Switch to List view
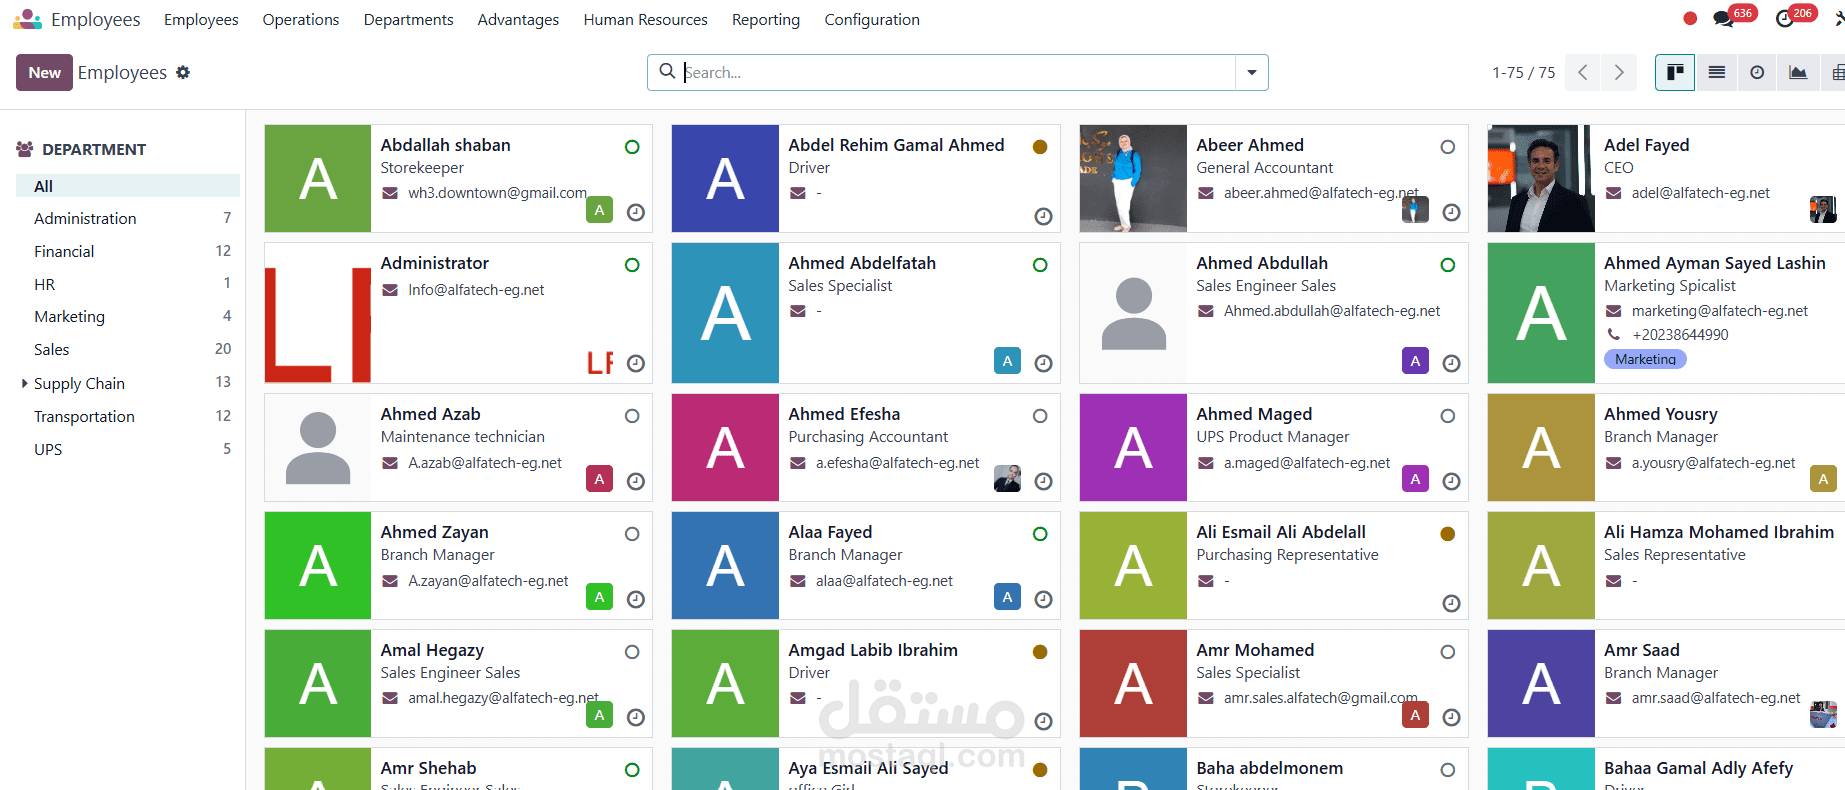 [1717, 72]
